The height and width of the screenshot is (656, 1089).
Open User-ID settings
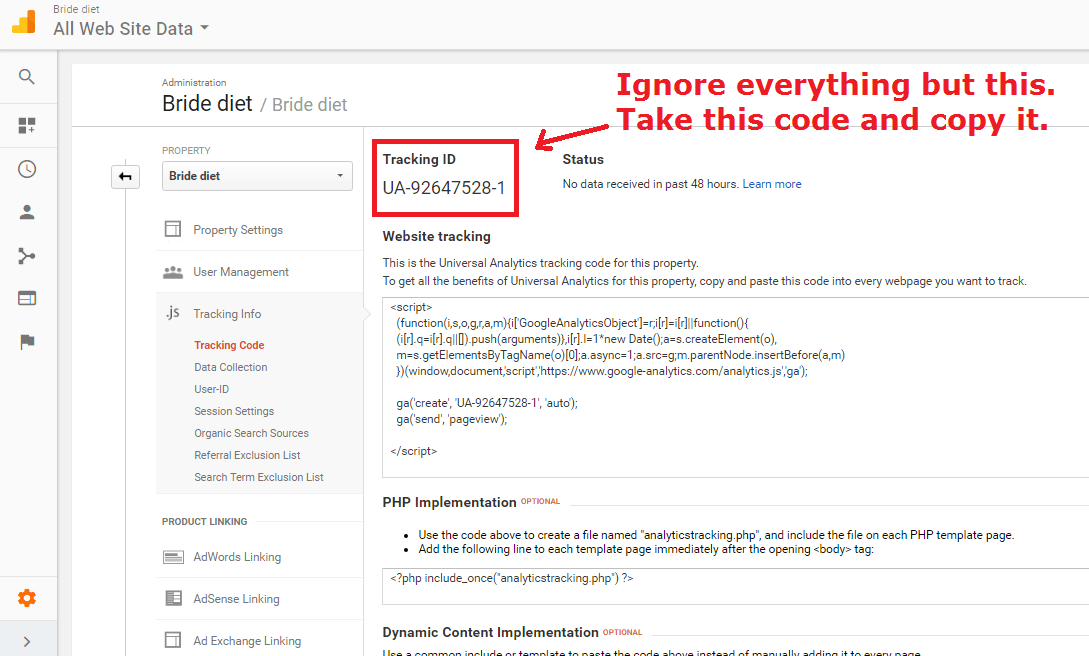[x=211, y=389]
